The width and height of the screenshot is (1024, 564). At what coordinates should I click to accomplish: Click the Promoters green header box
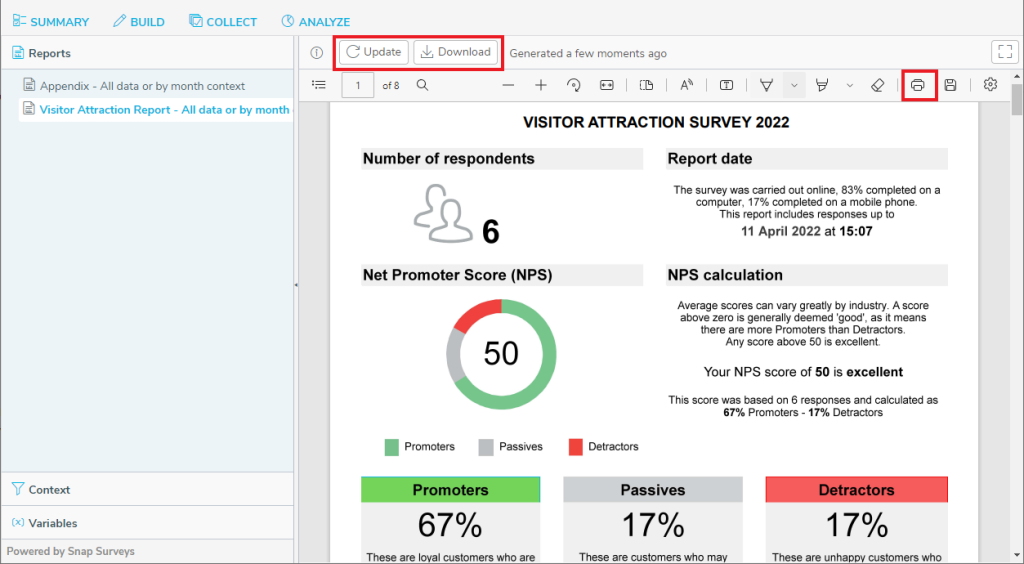[x=451, y=490]
